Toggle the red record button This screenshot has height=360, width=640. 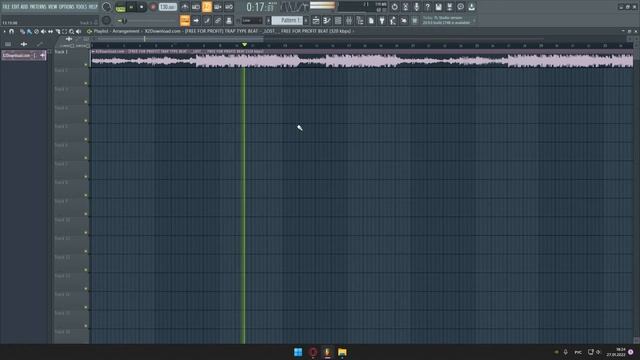[153, 7]
